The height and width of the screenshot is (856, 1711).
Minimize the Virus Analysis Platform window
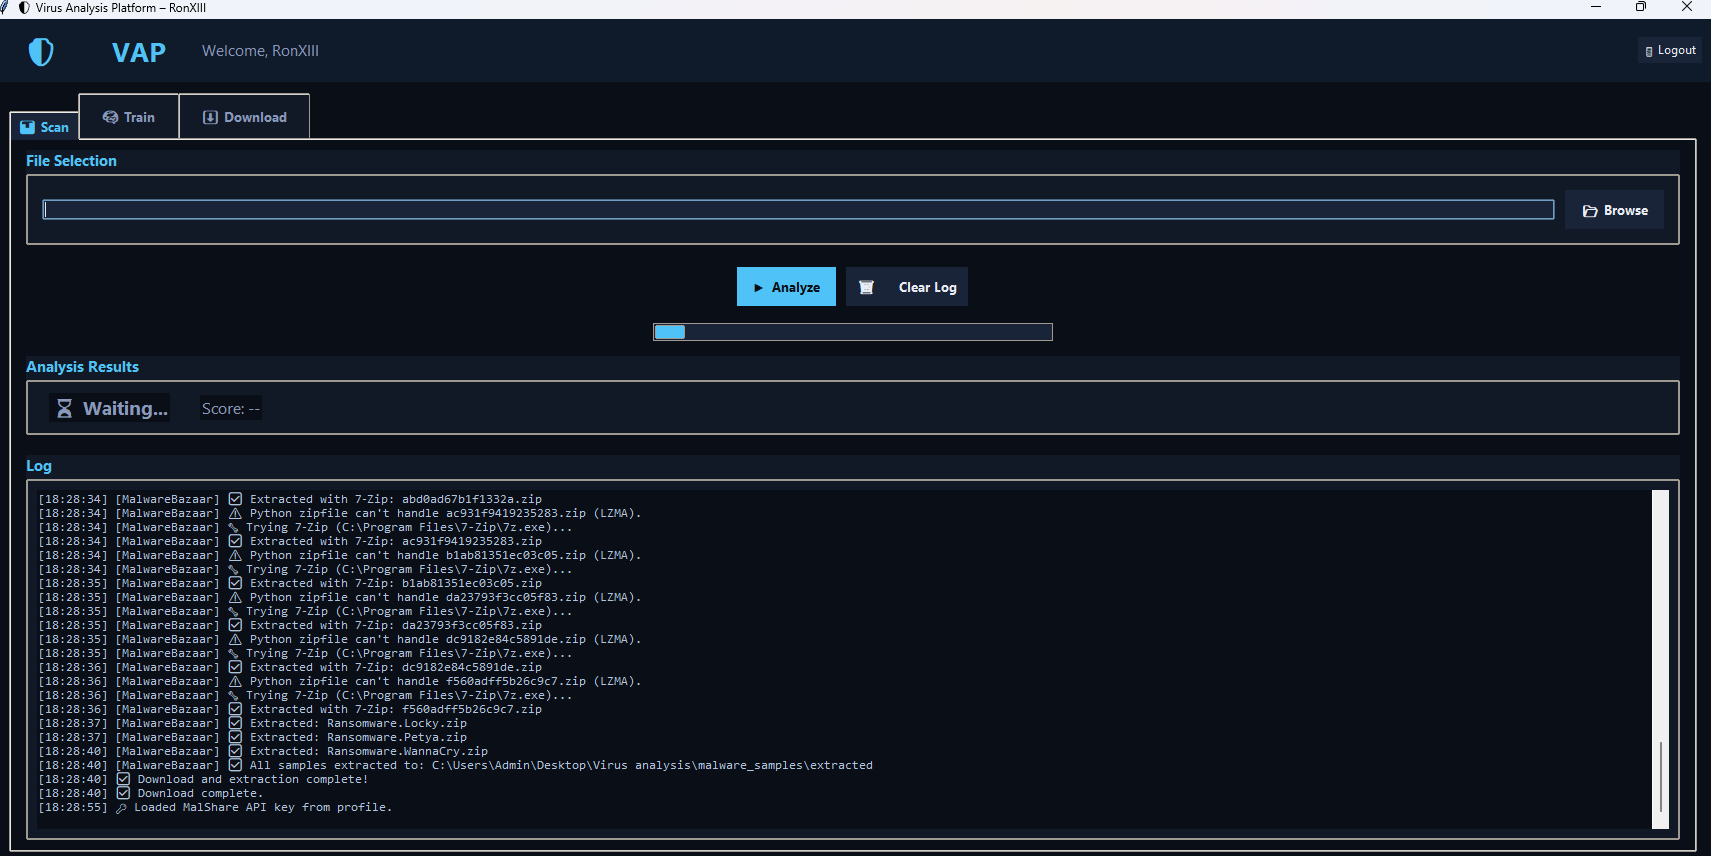[1596, 7]
